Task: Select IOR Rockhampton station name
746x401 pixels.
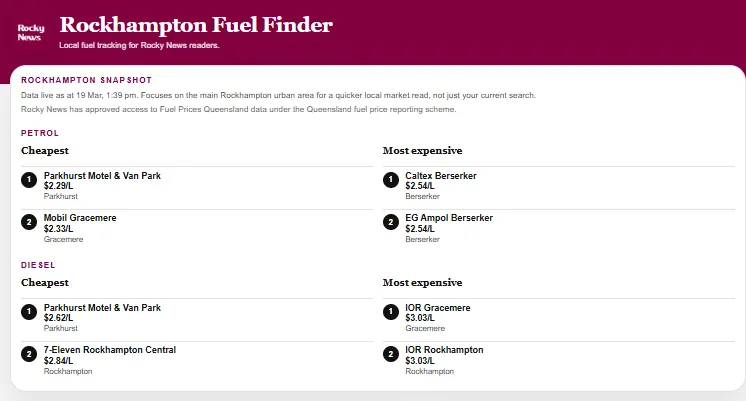Action: pyautogui.click(x=444, y=350)
